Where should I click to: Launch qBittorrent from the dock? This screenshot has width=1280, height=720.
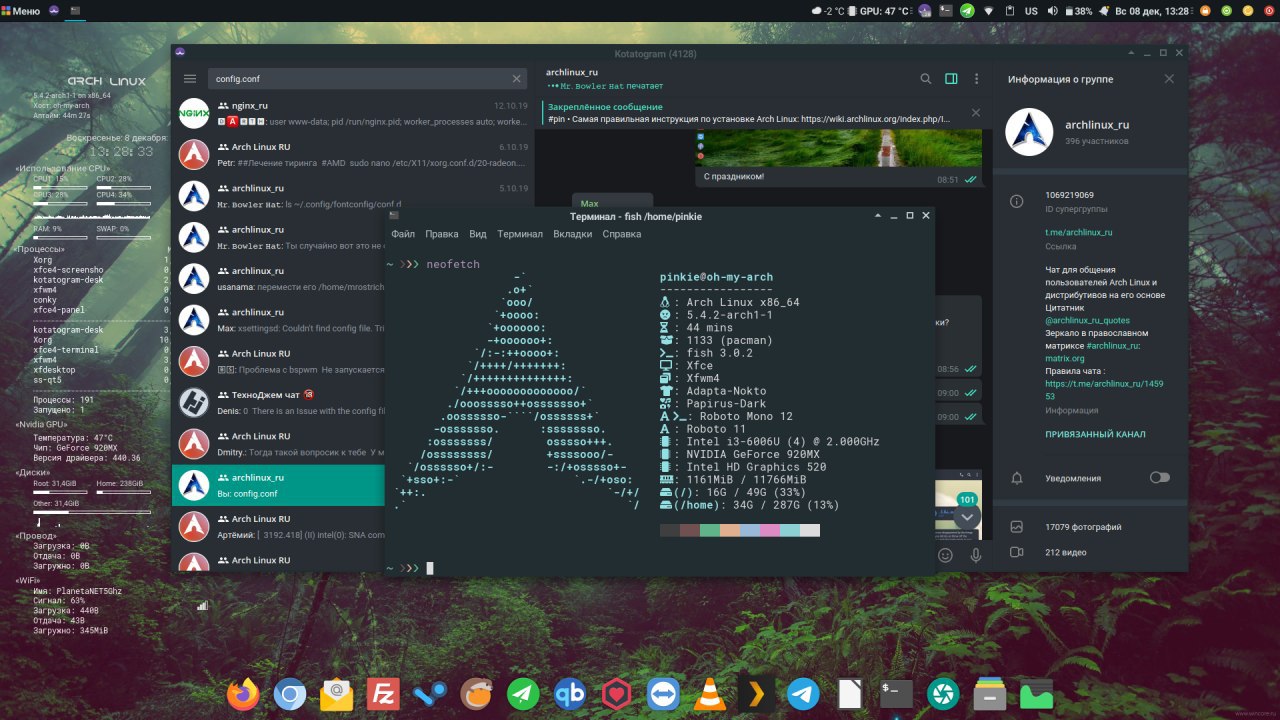570,693
